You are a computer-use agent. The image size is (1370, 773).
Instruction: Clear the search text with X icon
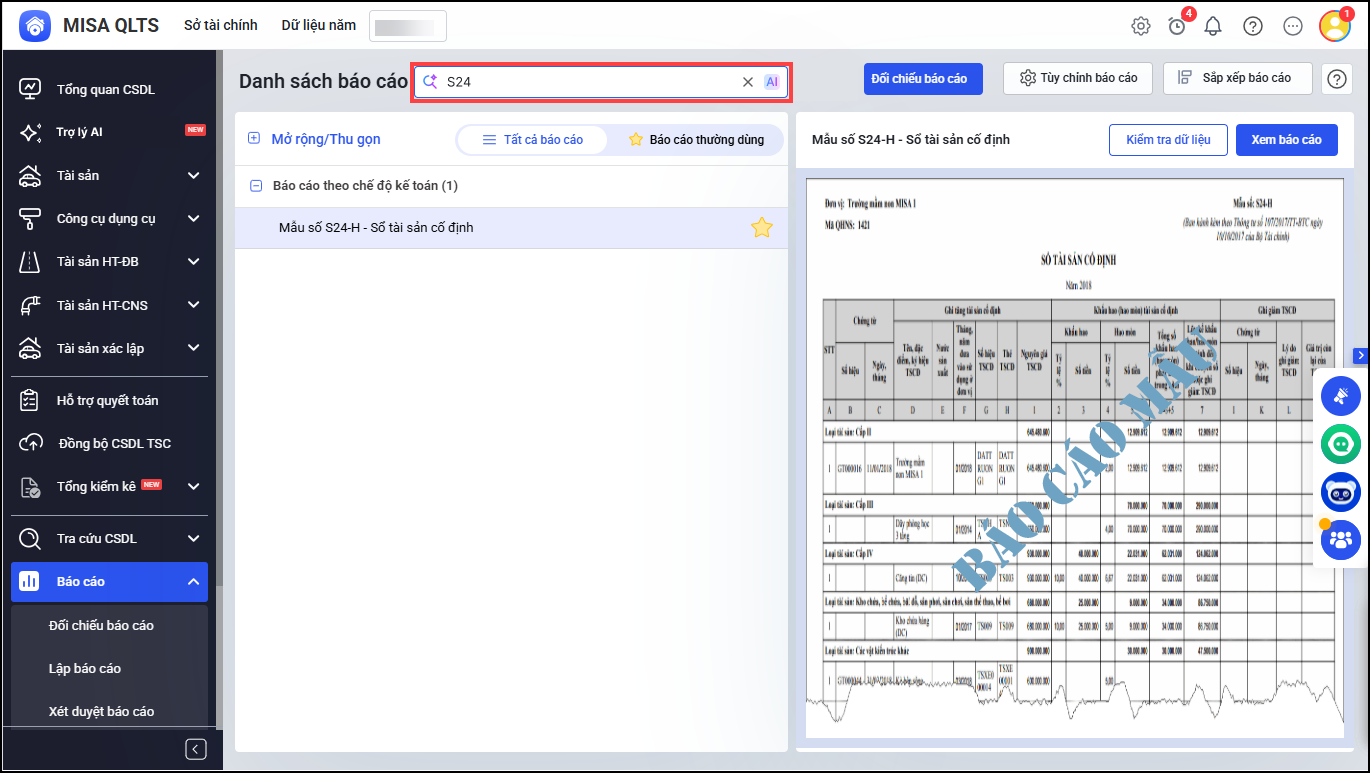747,82
